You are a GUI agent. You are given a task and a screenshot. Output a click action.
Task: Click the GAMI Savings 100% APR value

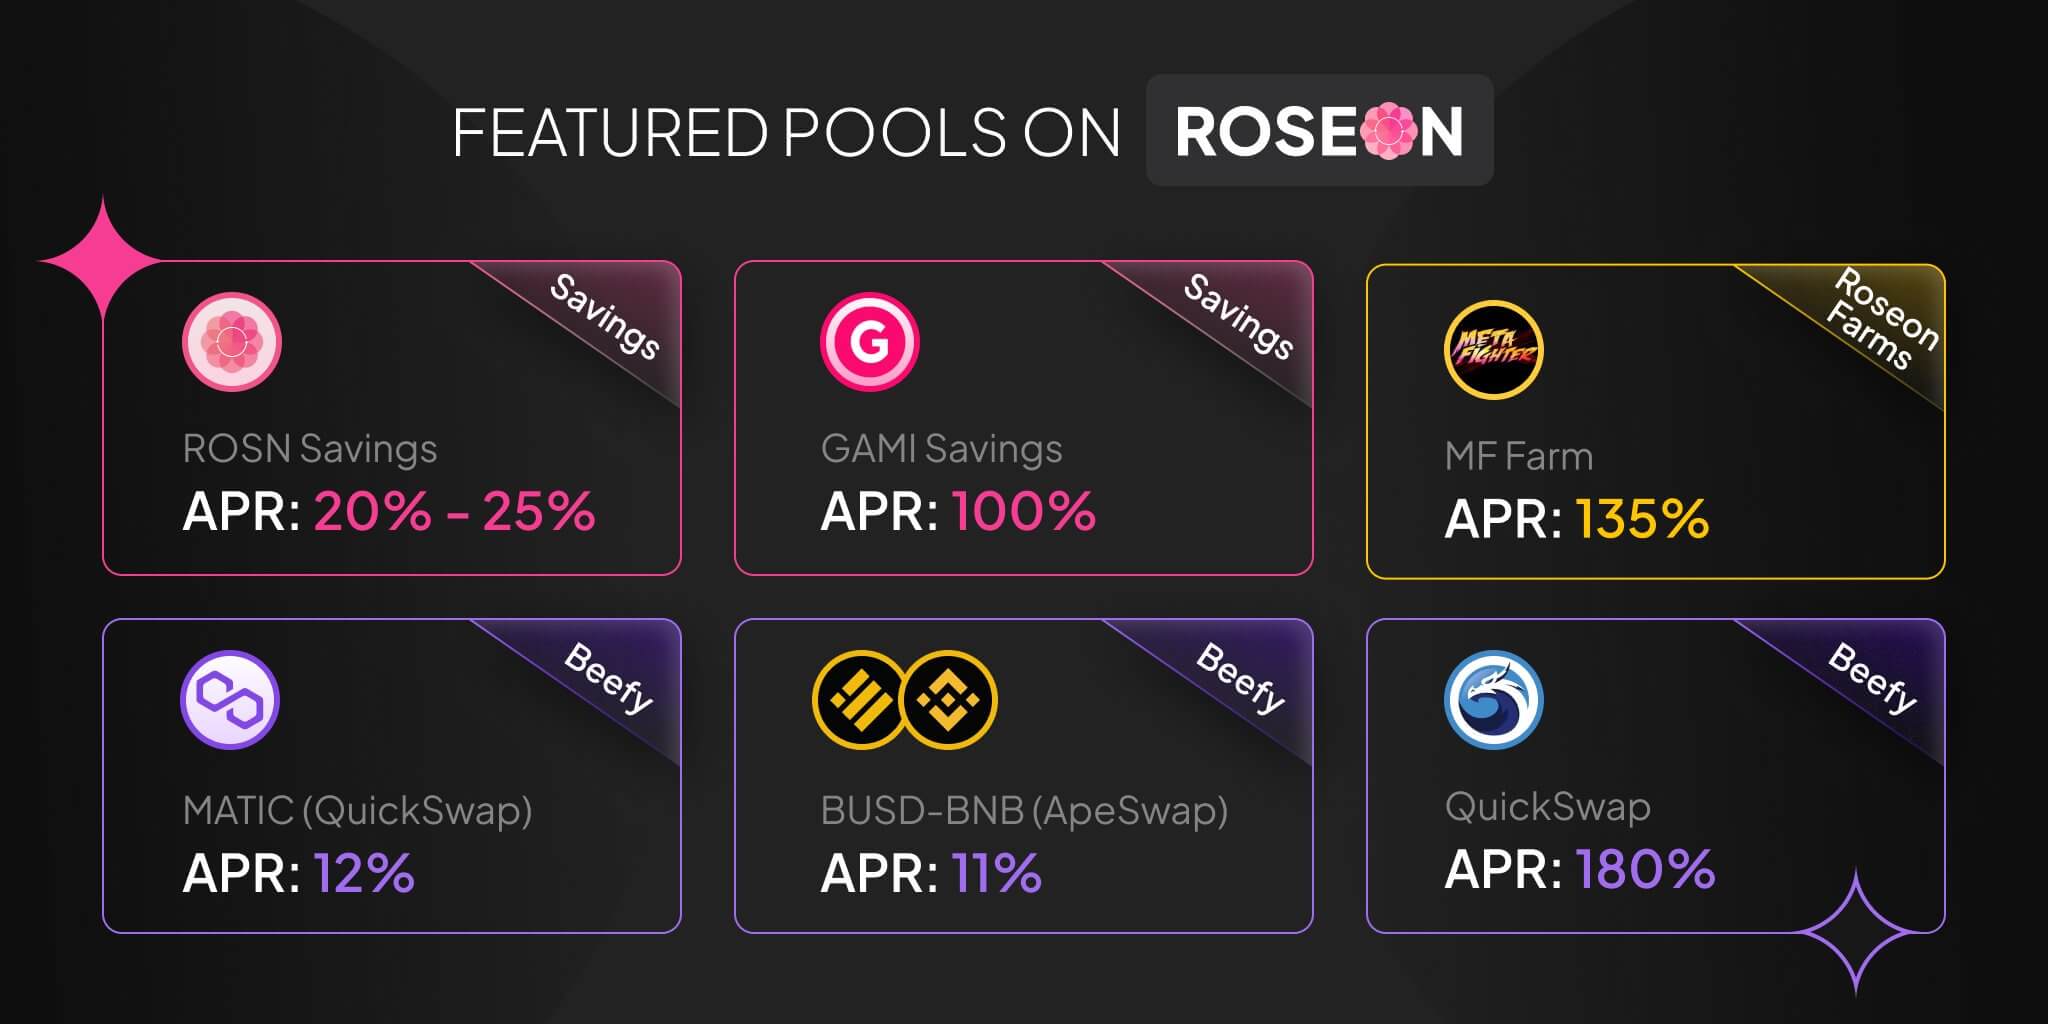tap(1023, 511)
